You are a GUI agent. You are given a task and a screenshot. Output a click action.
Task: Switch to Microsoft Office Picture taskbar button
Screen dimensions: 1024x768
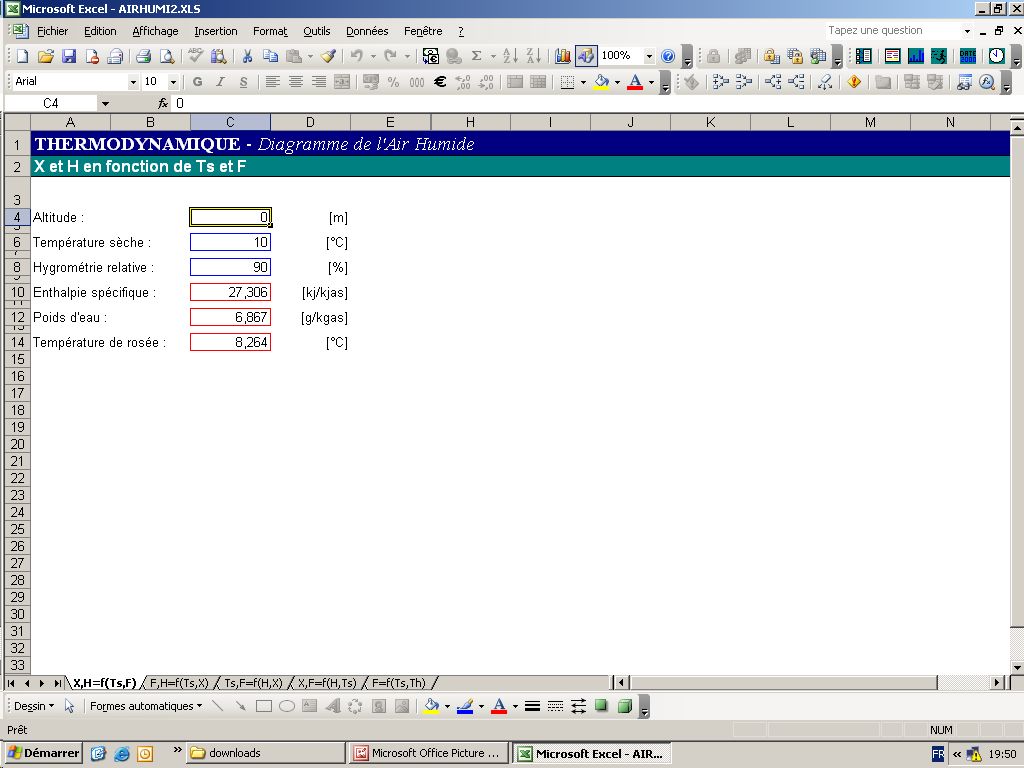pos(428,753)
